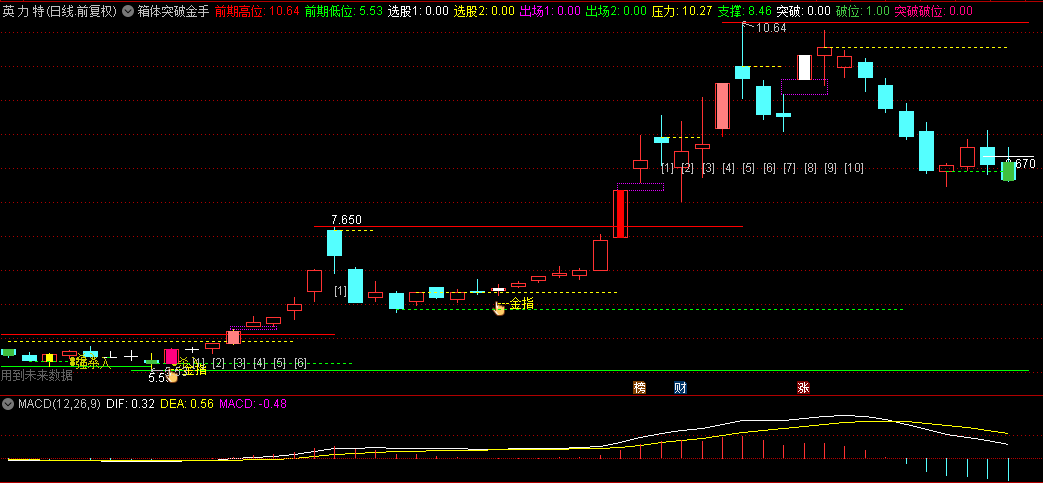This screenshot has width=1043, height=483.
Task: Click the 强杀入 signal label
Action: click(94, 363)
